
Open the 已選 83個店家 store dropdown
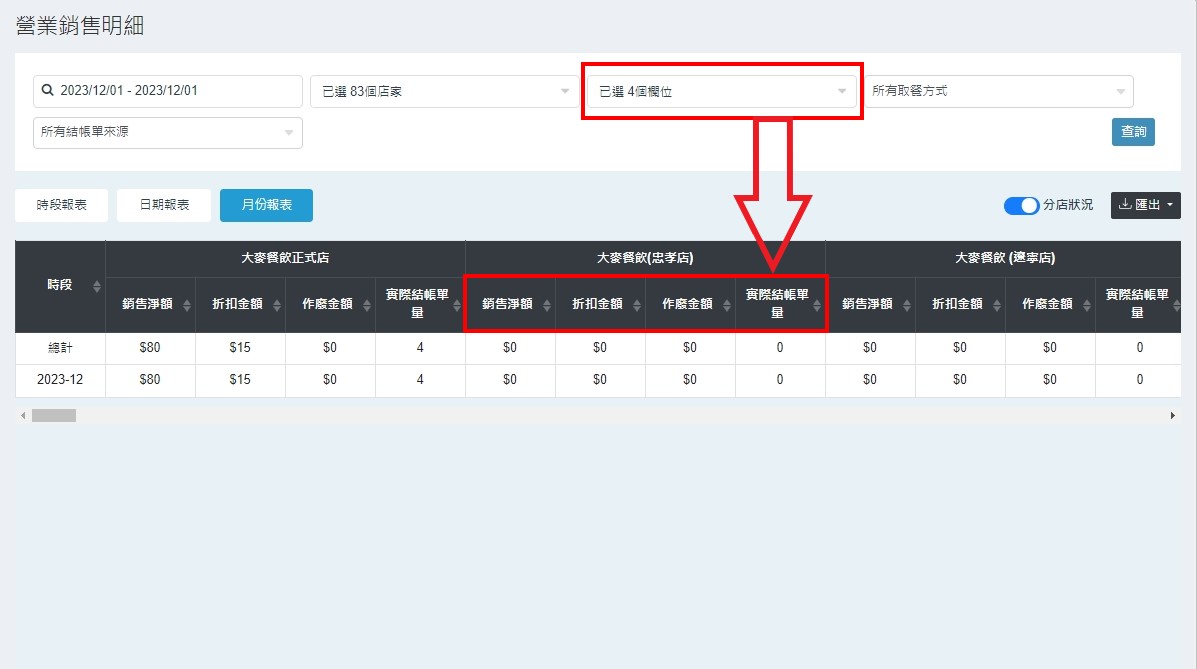pos(444,92)
